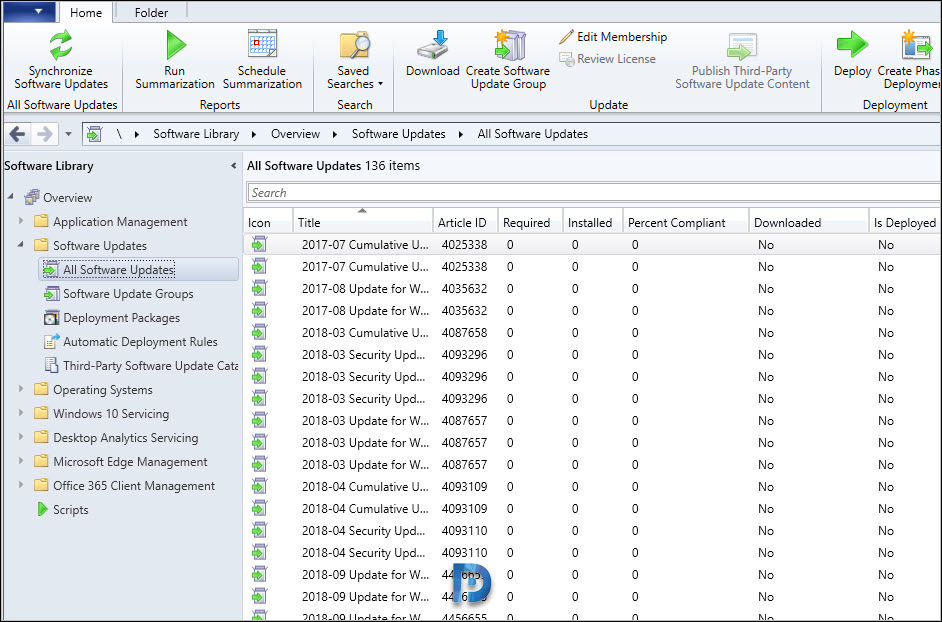Go forward using the Forward arrow
The image size is (942, 622).
point(44,133)
